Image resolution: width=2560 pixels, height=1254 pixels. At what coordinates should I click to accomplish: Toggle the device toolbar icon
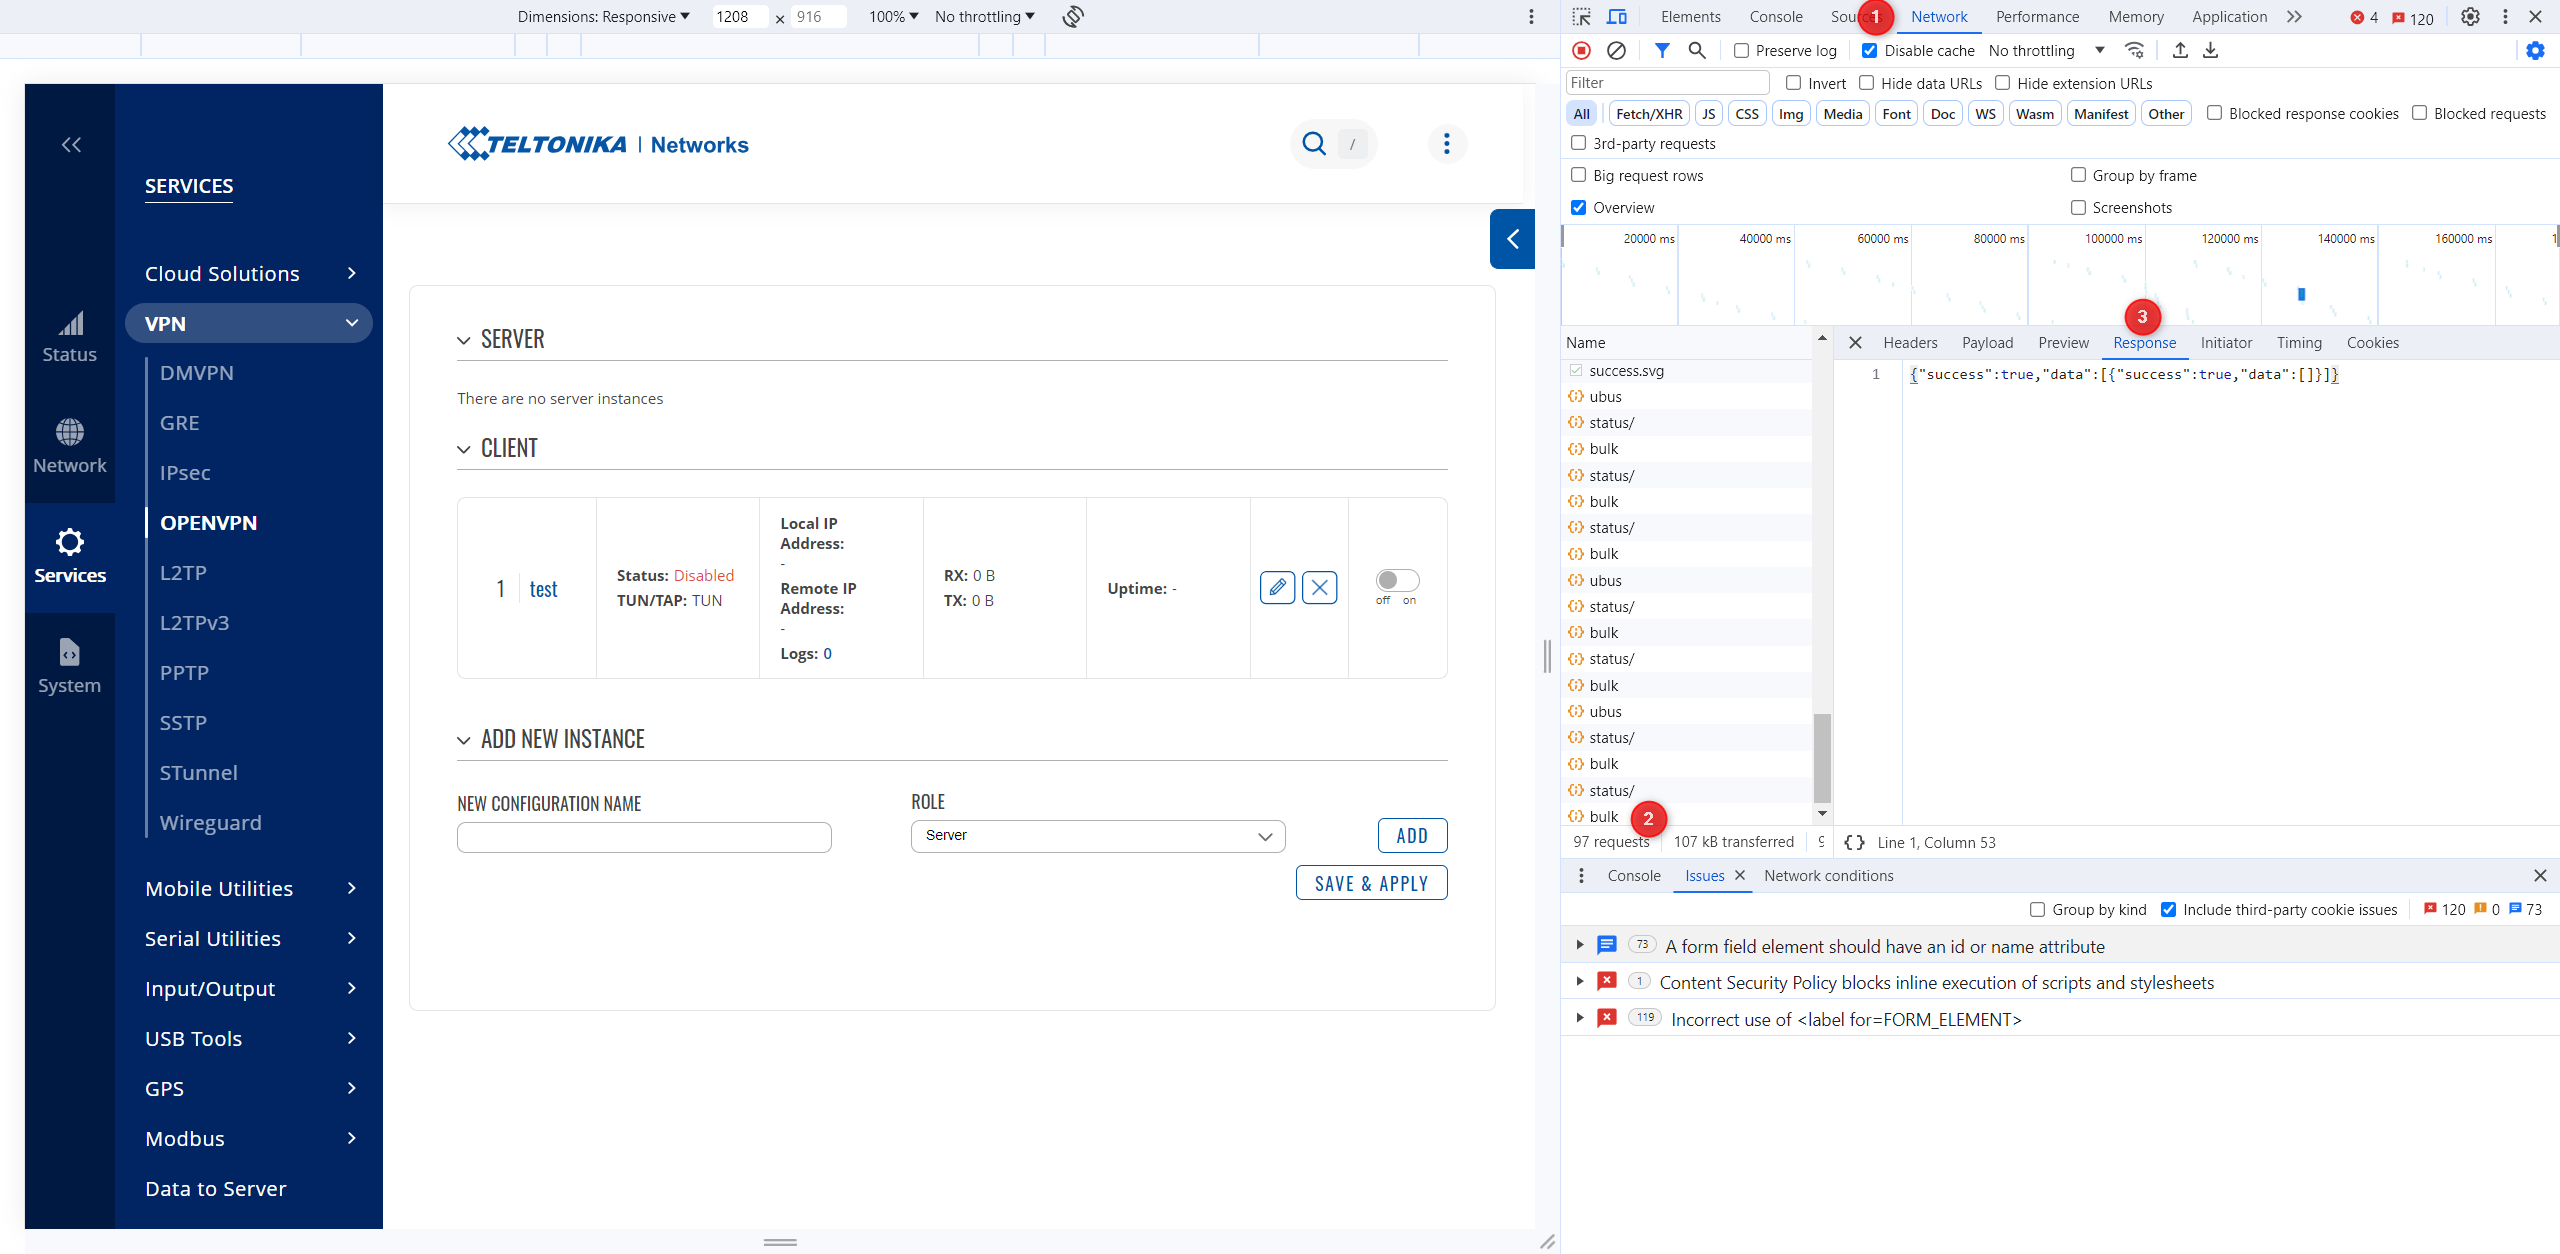[1616, 17]
